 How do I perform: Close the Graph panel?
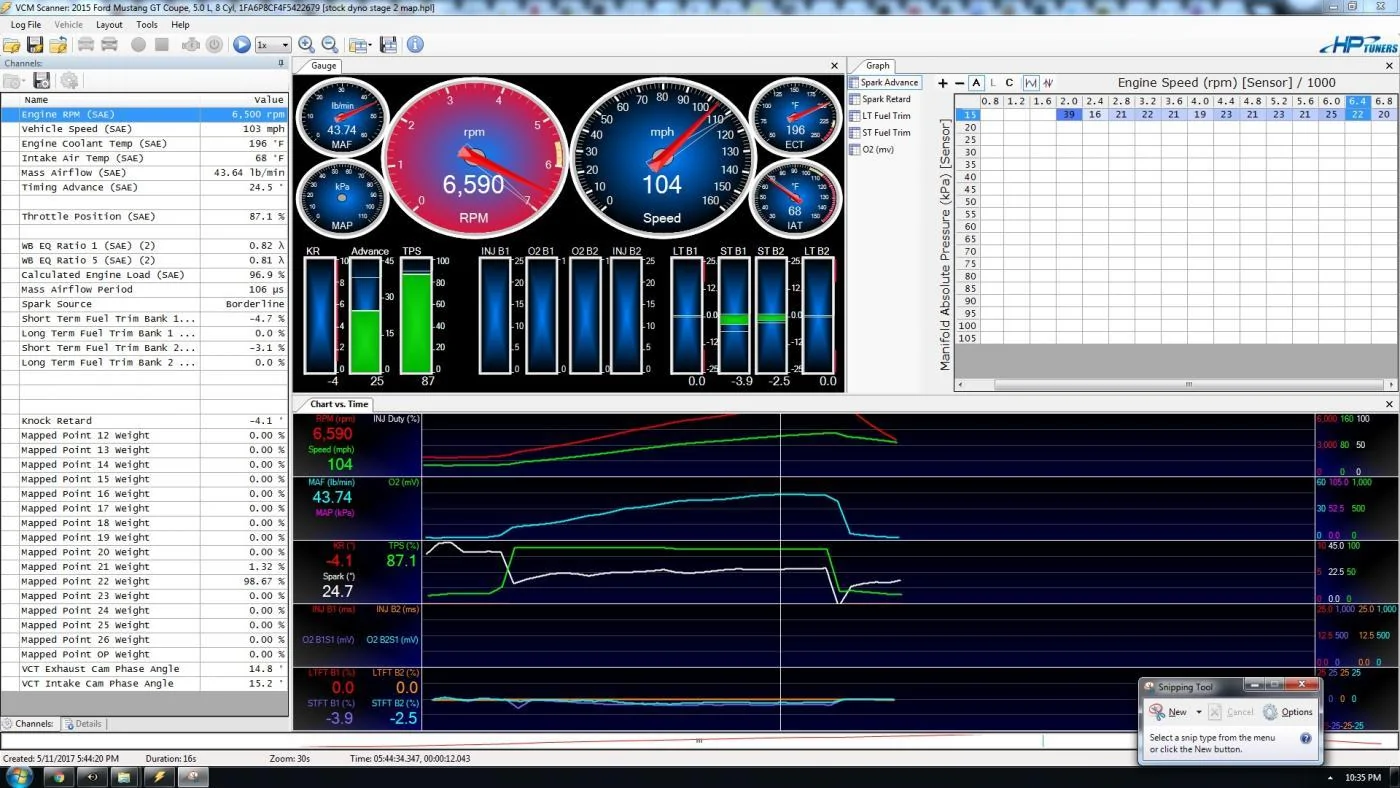[x=1389, y=66]
